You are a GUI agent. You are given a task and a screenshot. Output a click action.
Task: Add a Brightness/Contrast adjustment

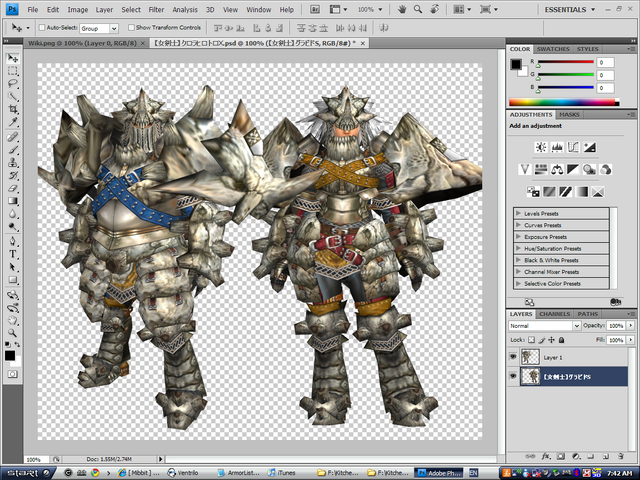click(x=541, y=147)
